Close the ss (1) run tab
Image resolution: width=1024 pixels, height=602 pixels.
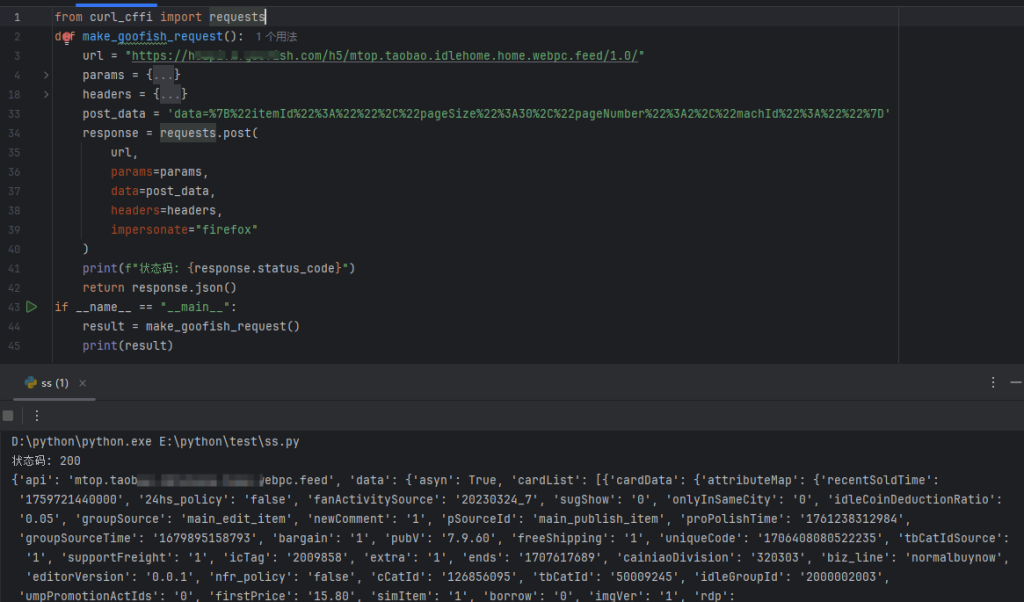(x=83, y=383)
